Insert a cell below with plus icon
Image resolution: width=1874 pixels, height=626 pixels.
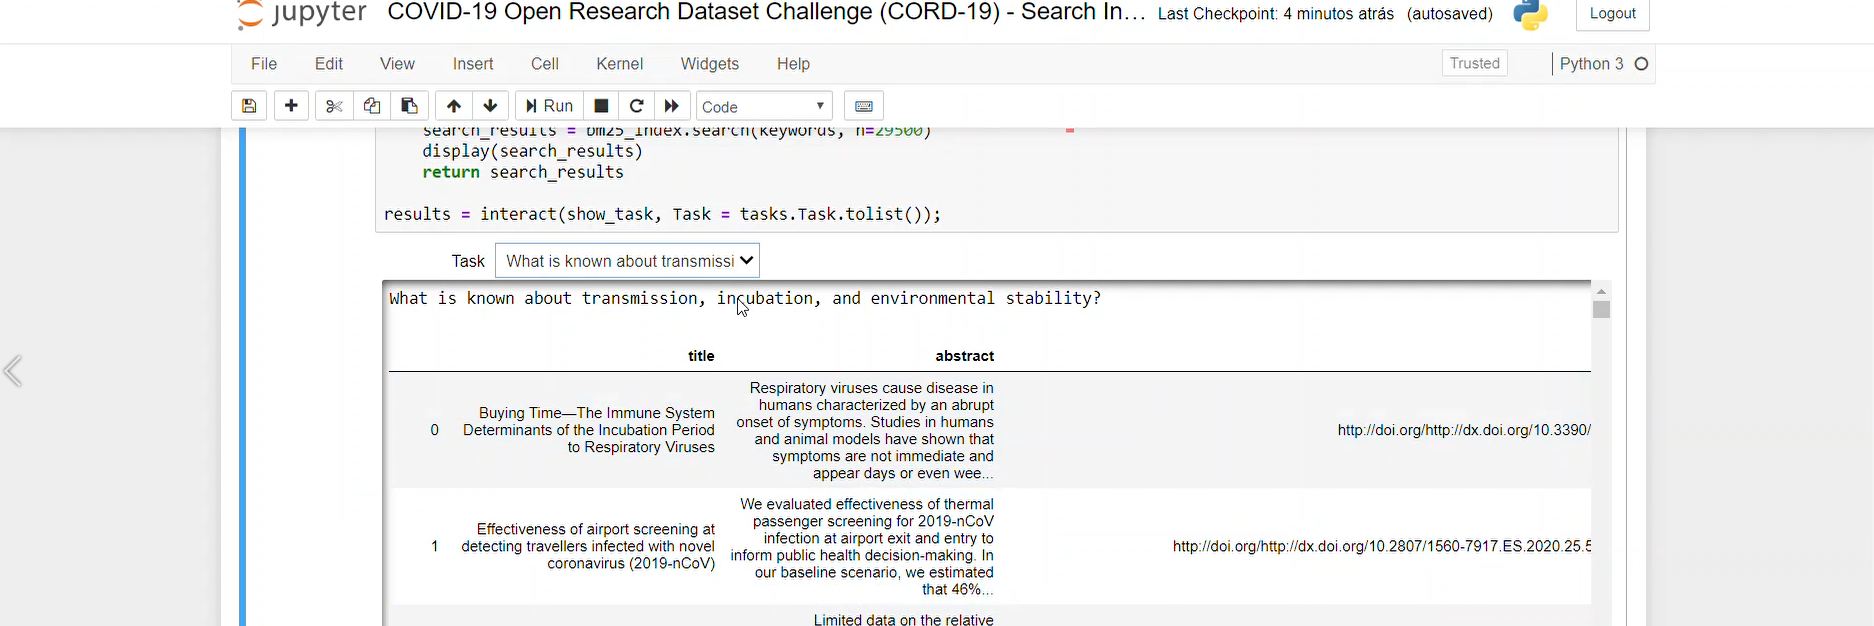point(291,106)
